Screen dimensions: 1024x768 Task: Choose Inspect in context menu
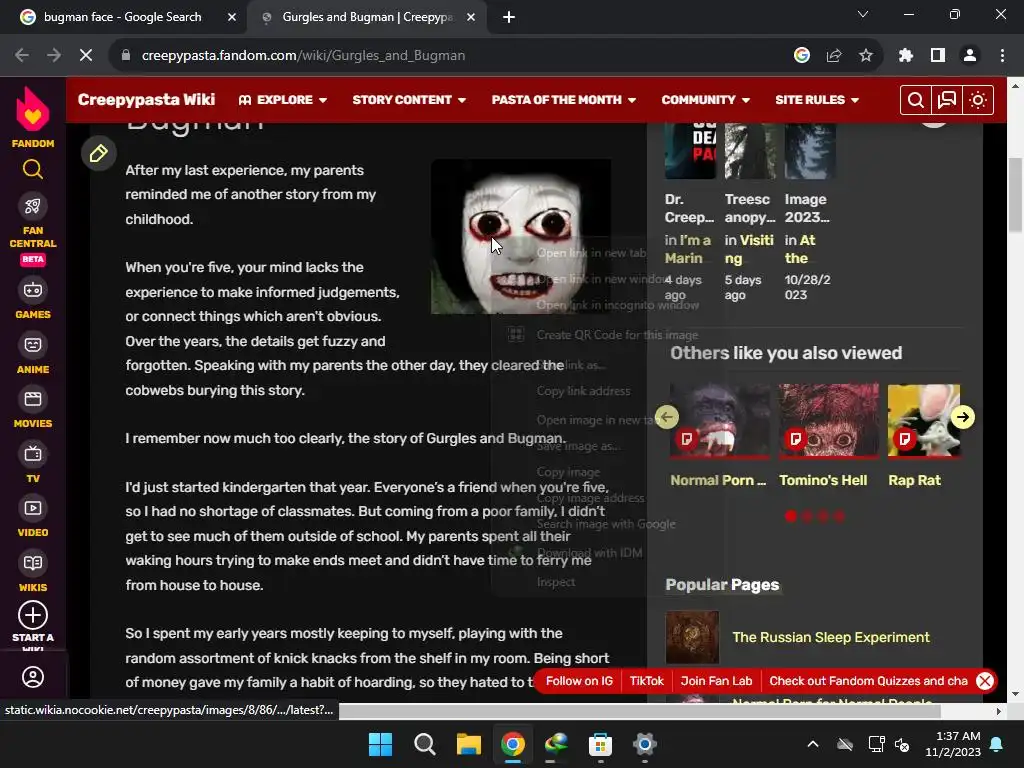(556, 581)
